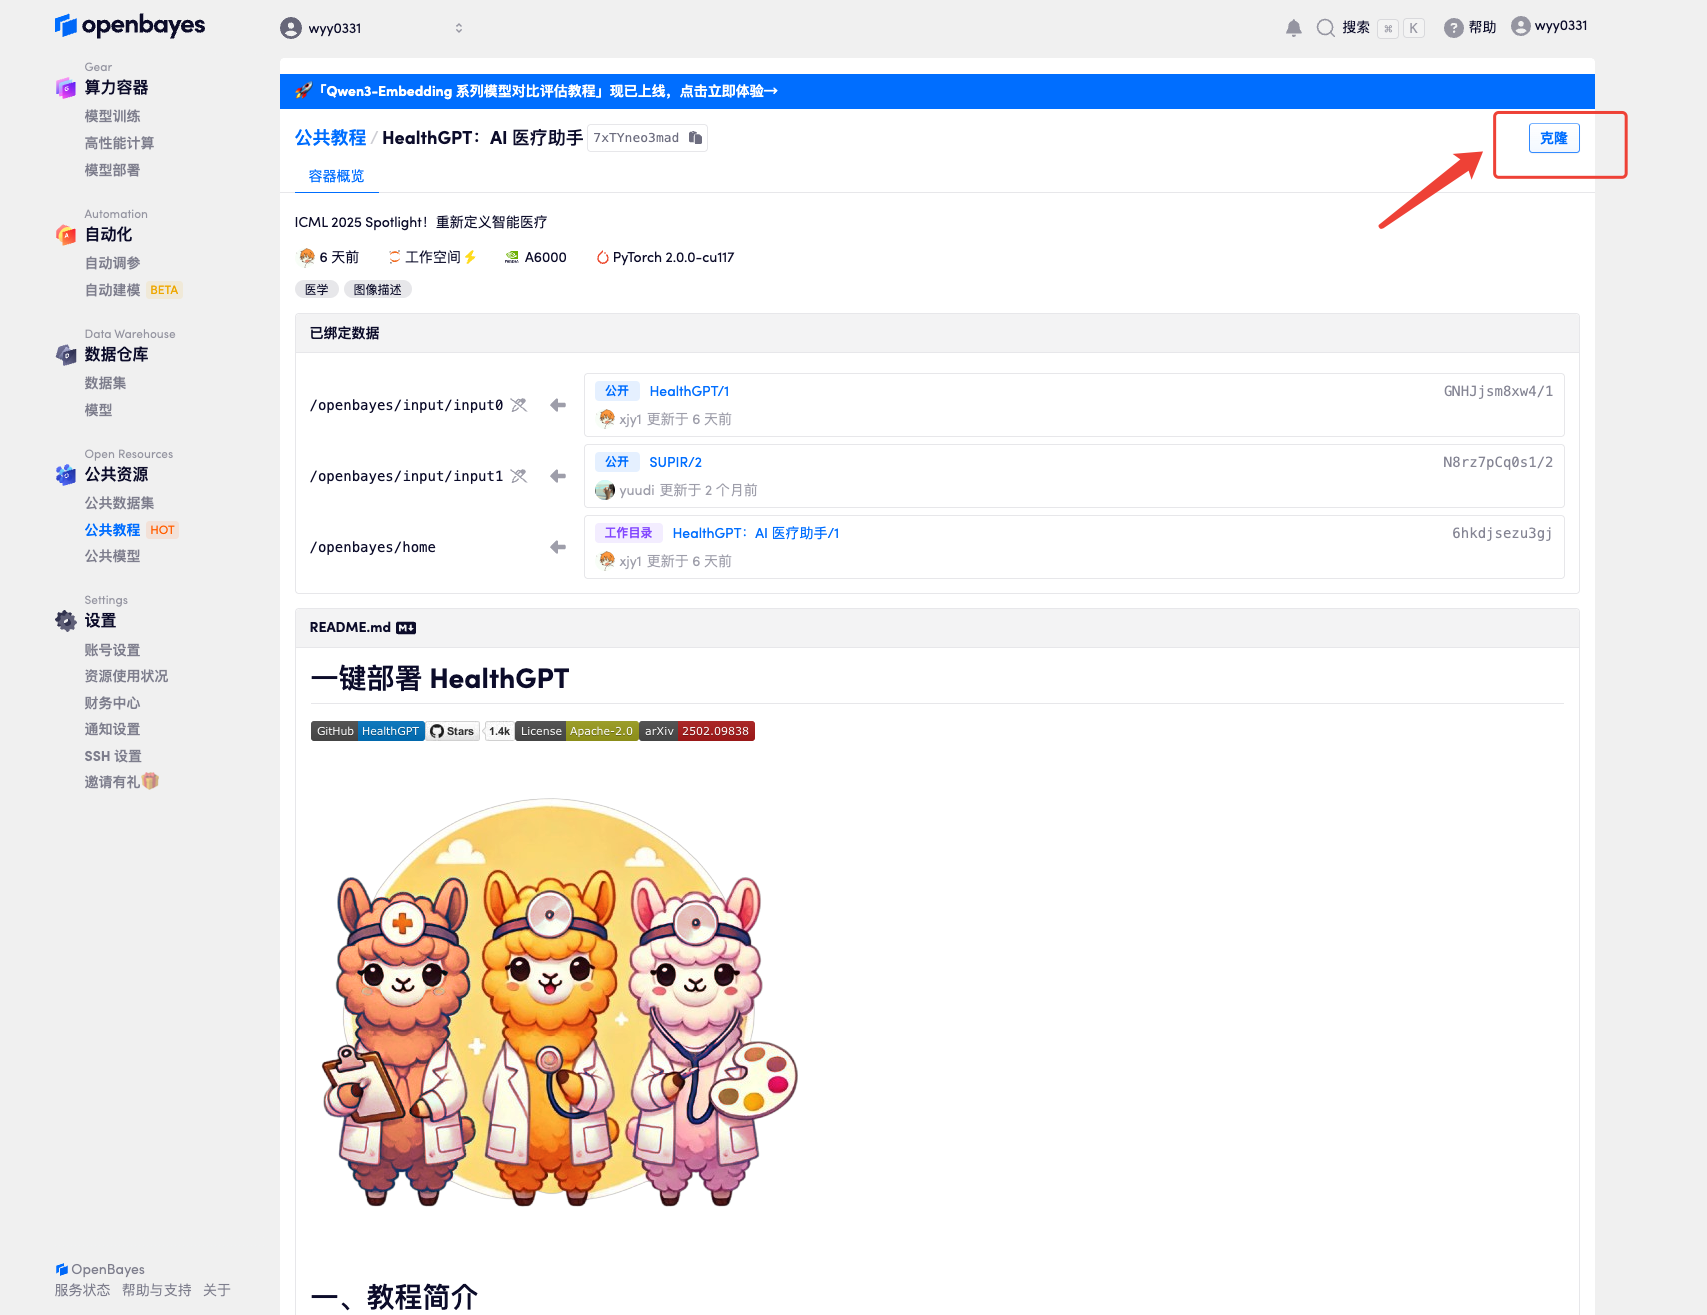
Task: Click the 公共教程 breadcrumb link
Action: point(330,138)
